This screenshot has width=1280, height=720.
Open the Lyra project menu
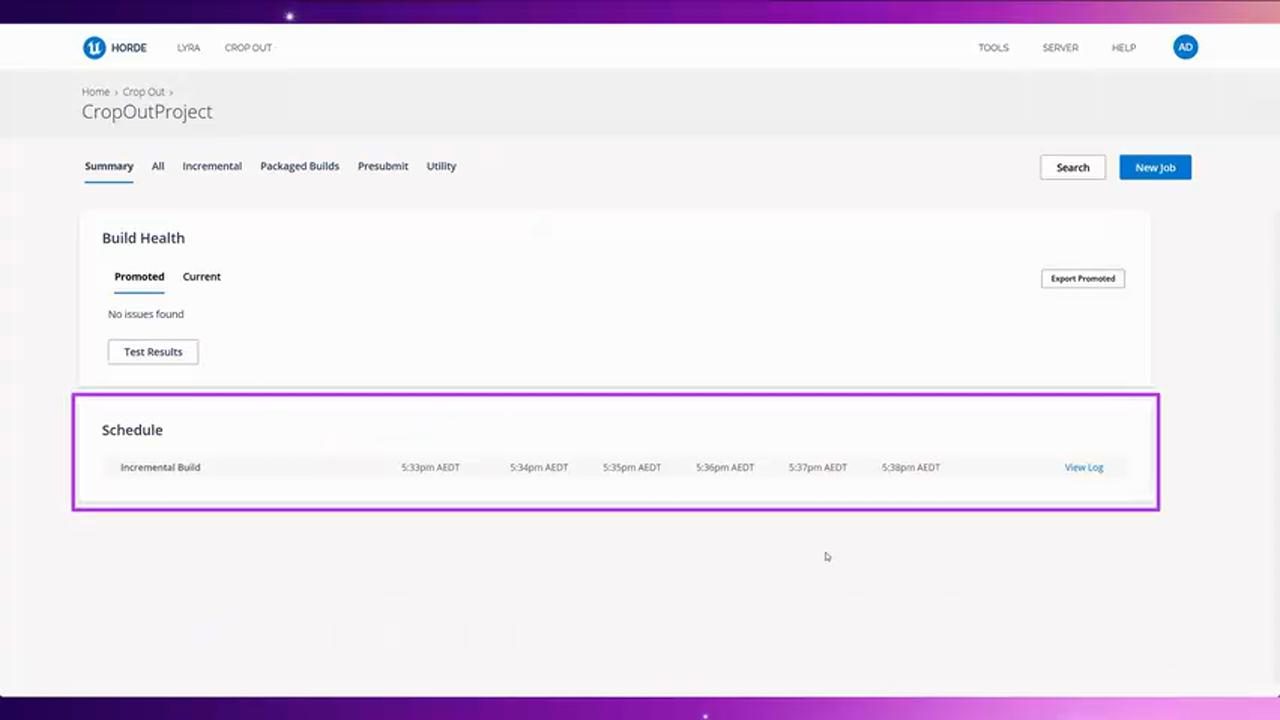[x=188, y=48]
